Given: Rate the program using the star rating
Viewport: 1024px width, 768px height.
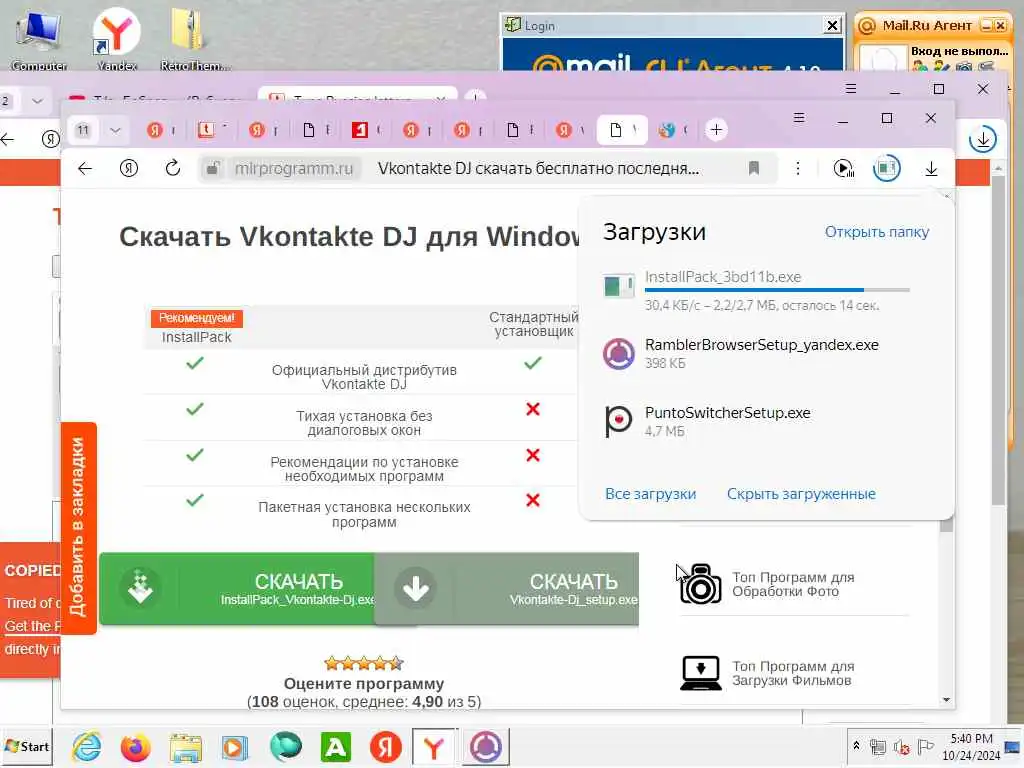Looking at the screenshot, I should coord(364,664).
